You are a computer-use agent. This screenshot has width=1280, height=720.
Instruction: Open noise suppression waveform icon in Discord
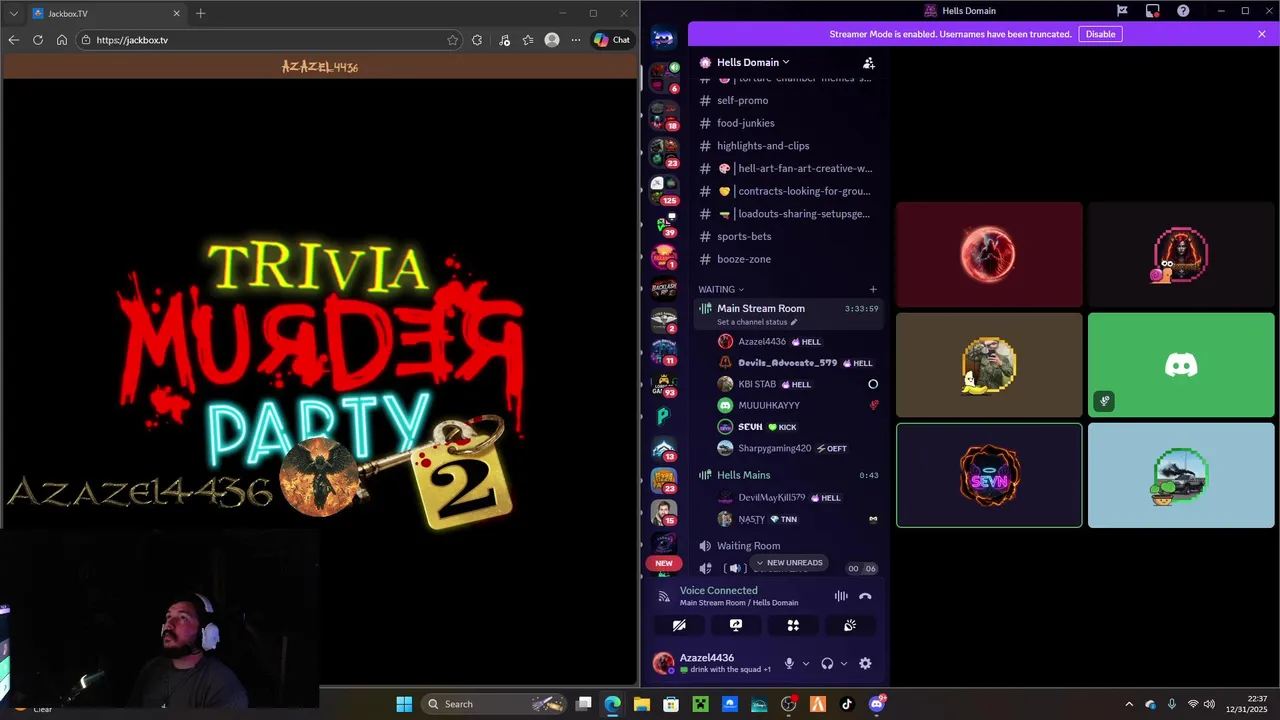click(841, 596)
